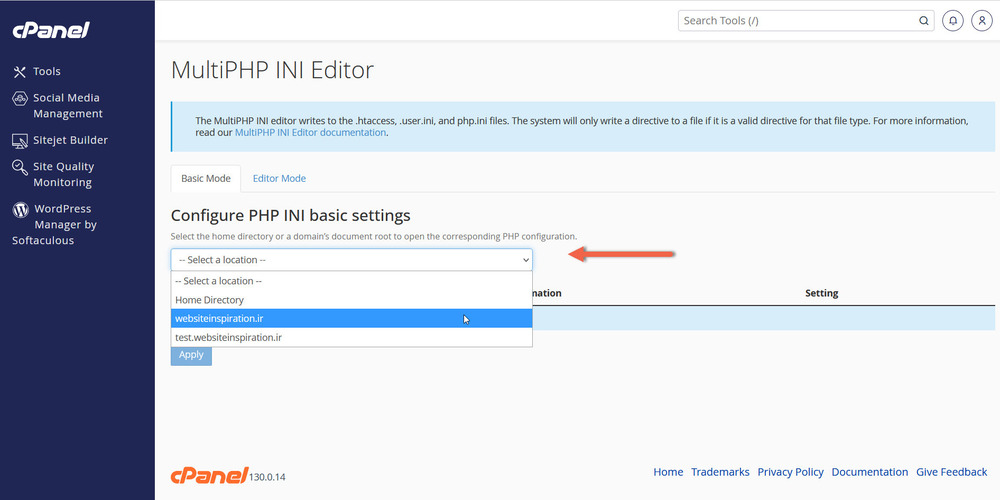Open the user account icon
Viewport: 1000px width, 500px height.
[x=982, y=20]
